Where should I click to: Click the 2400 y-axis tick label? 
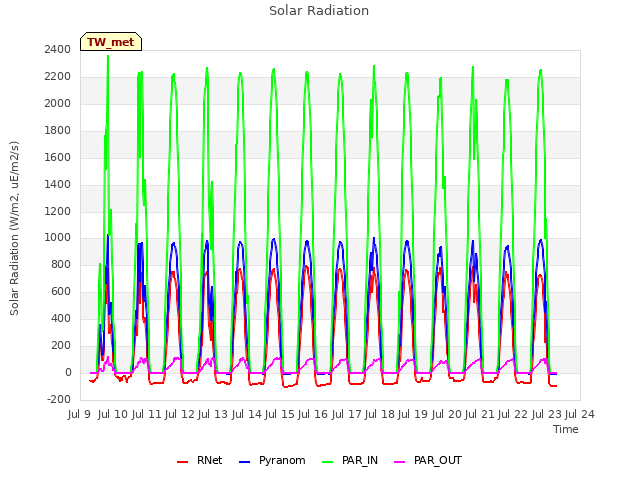coord(58,49)
